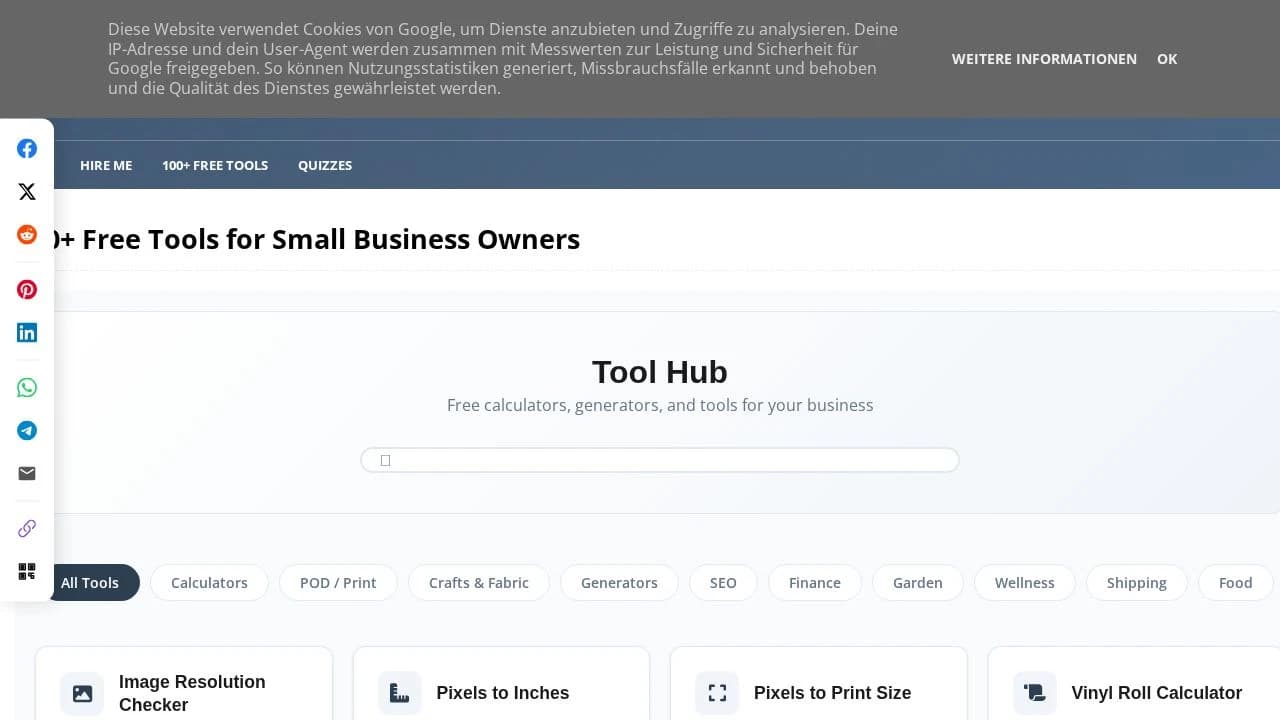Copy the page link
The image size is (1280, 720).
(x=27, y=528)
